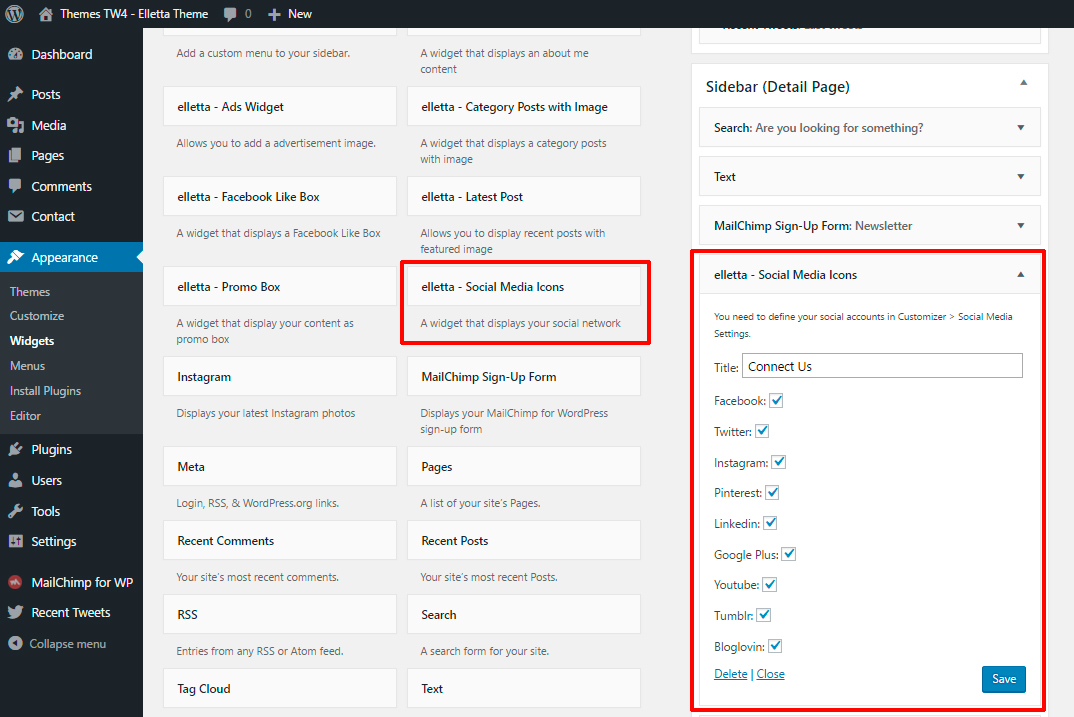This screenshot has width=1074, height=717.
Task: Collapse the elletta Social Media Icons widget arrow
Action: pos(1021,275)
